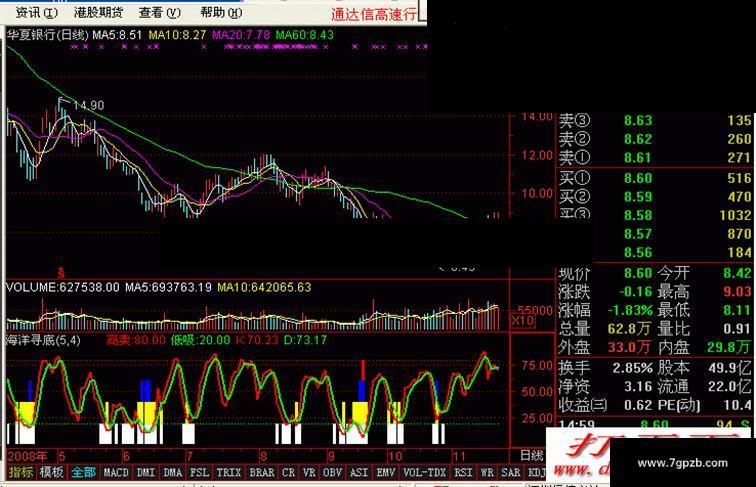
Task: Click the 外盘 value 33.0万
Action: coord(630,347)
